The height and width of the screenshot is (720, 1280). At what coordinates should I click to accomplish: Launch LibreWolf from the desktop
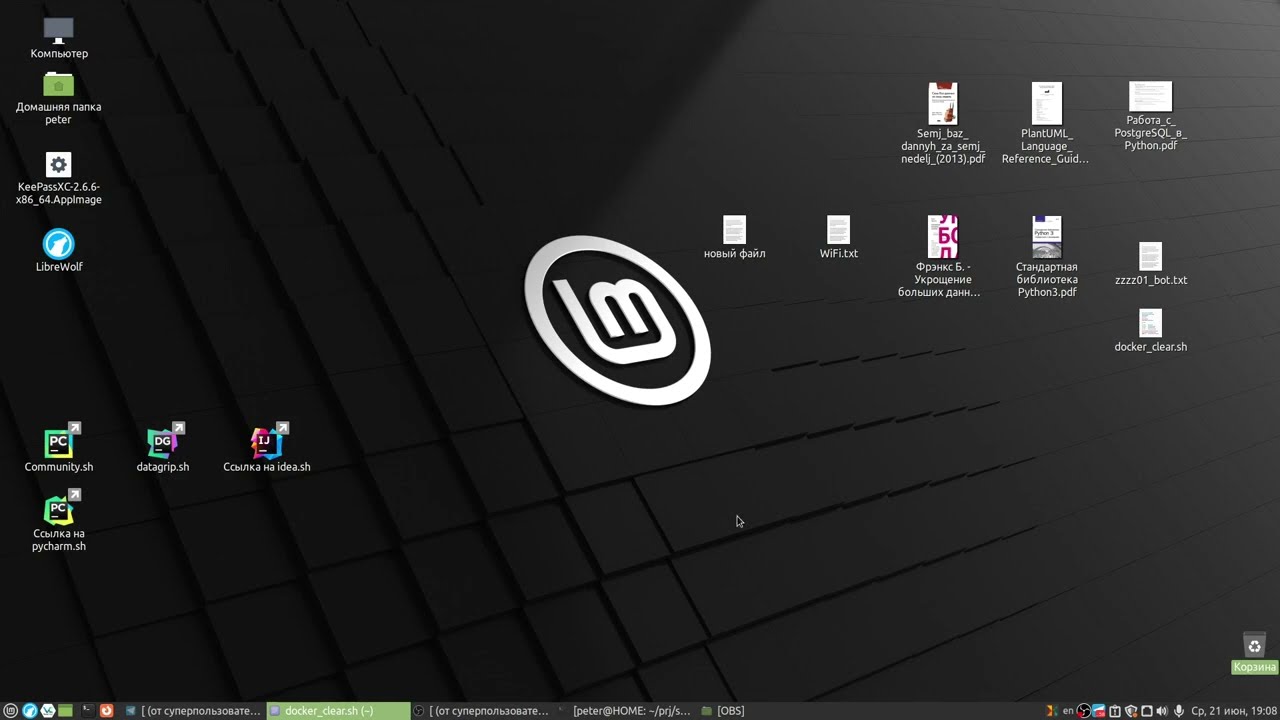pyautogui.click(x=59, y=250)
